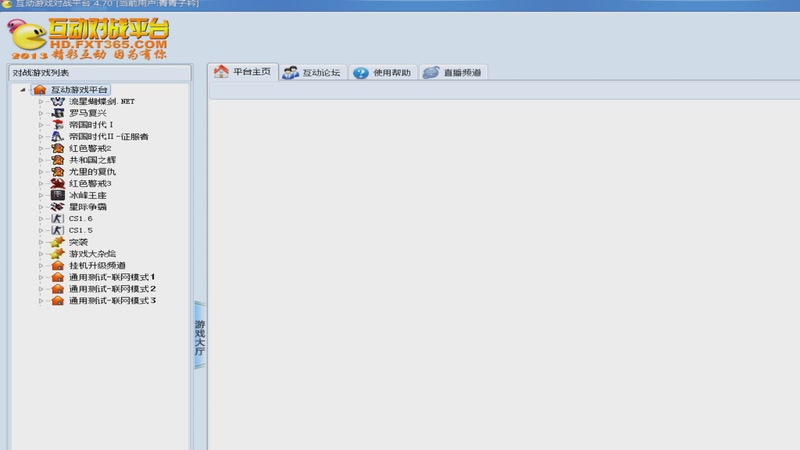Image resolution: width=800 pixels, height=450 pixels.
Task: Expand the 罗马复兴 node
Action: tap(41, 113)
